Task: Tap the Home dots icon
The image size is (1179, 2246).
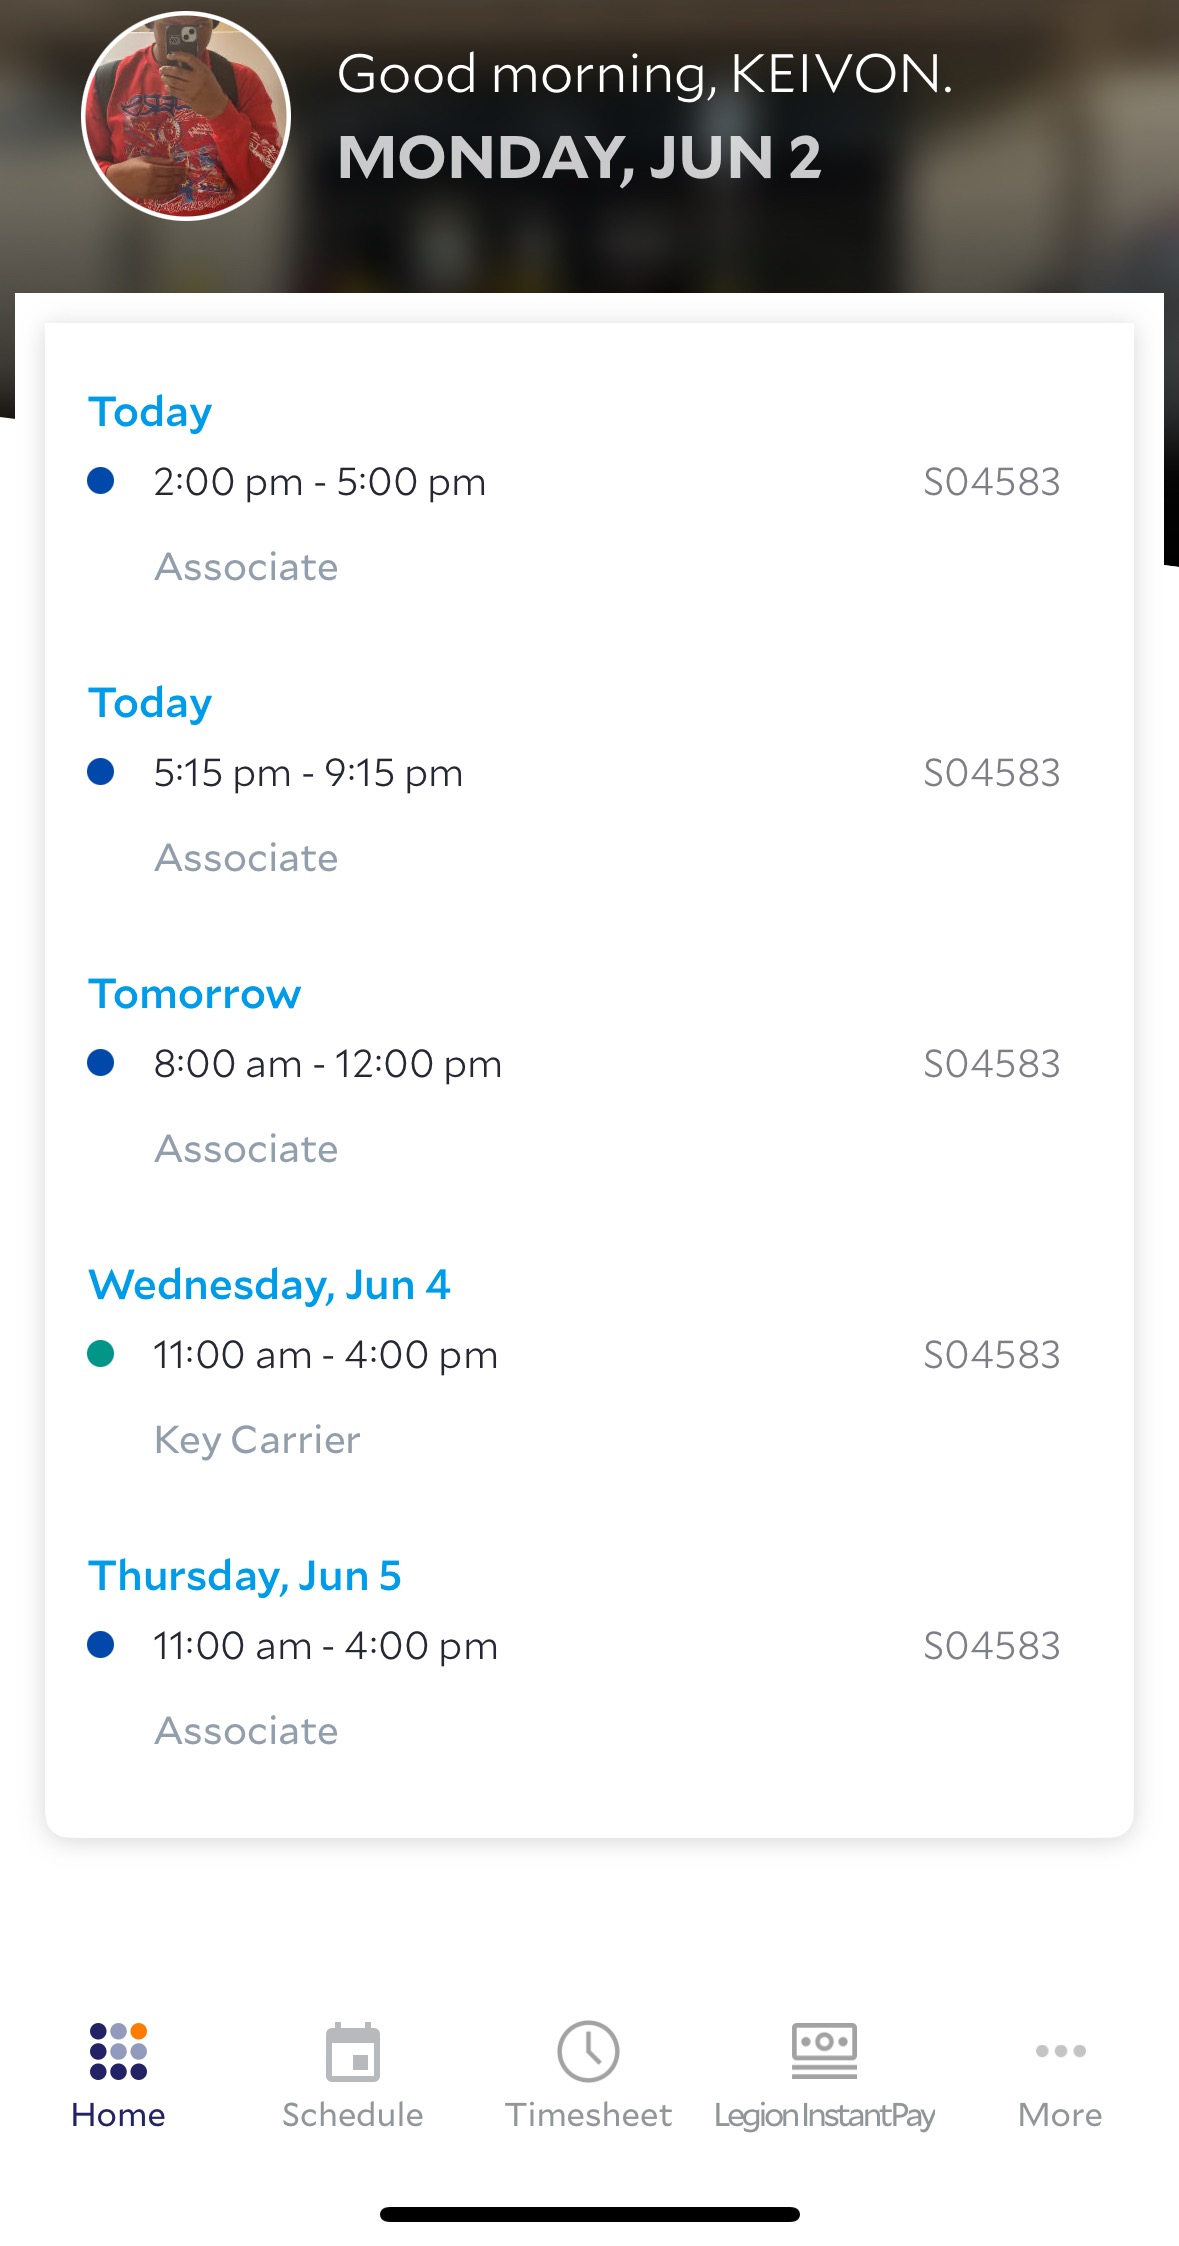Action: pos(118,2051)
